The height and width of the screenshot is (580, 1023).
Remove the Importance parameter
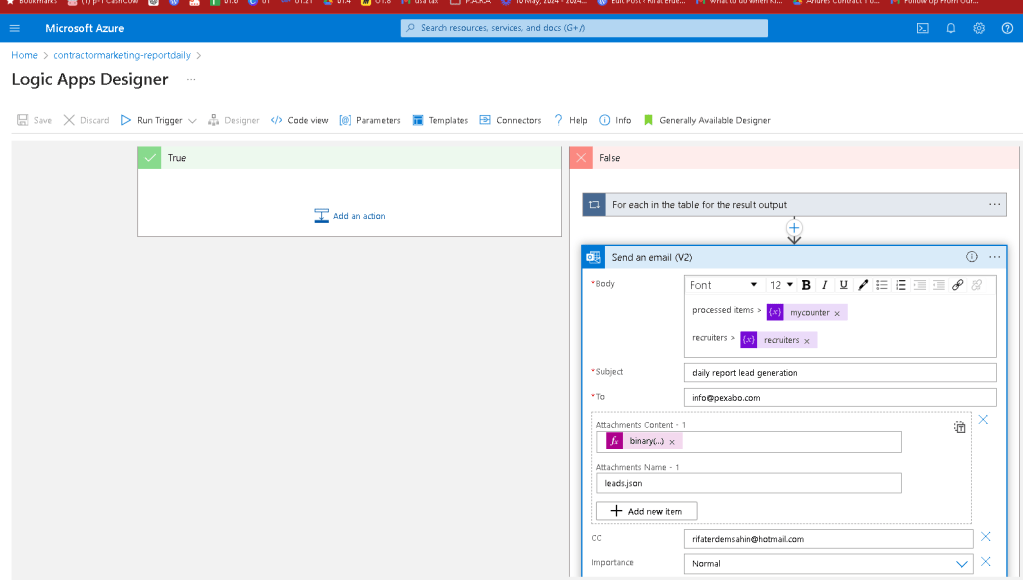click(x=985, y=562)
